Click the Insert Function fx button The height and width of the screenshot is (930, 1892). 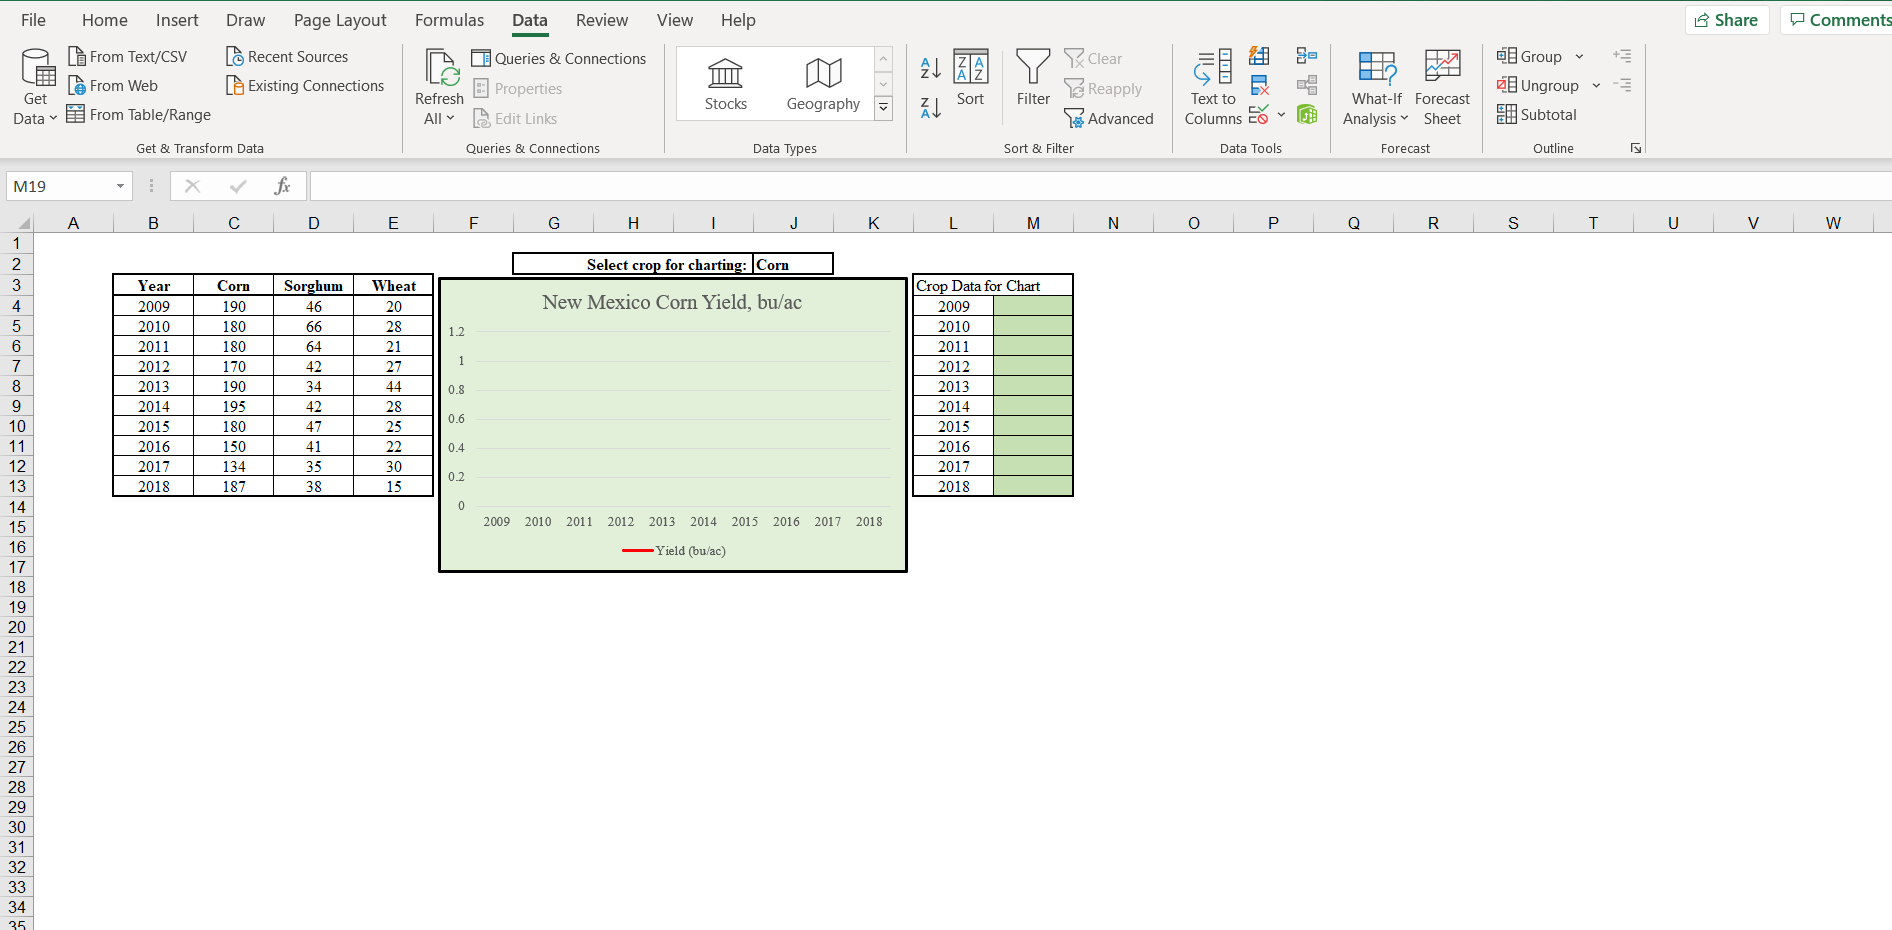pyautogui.click(x=282, y=186)
